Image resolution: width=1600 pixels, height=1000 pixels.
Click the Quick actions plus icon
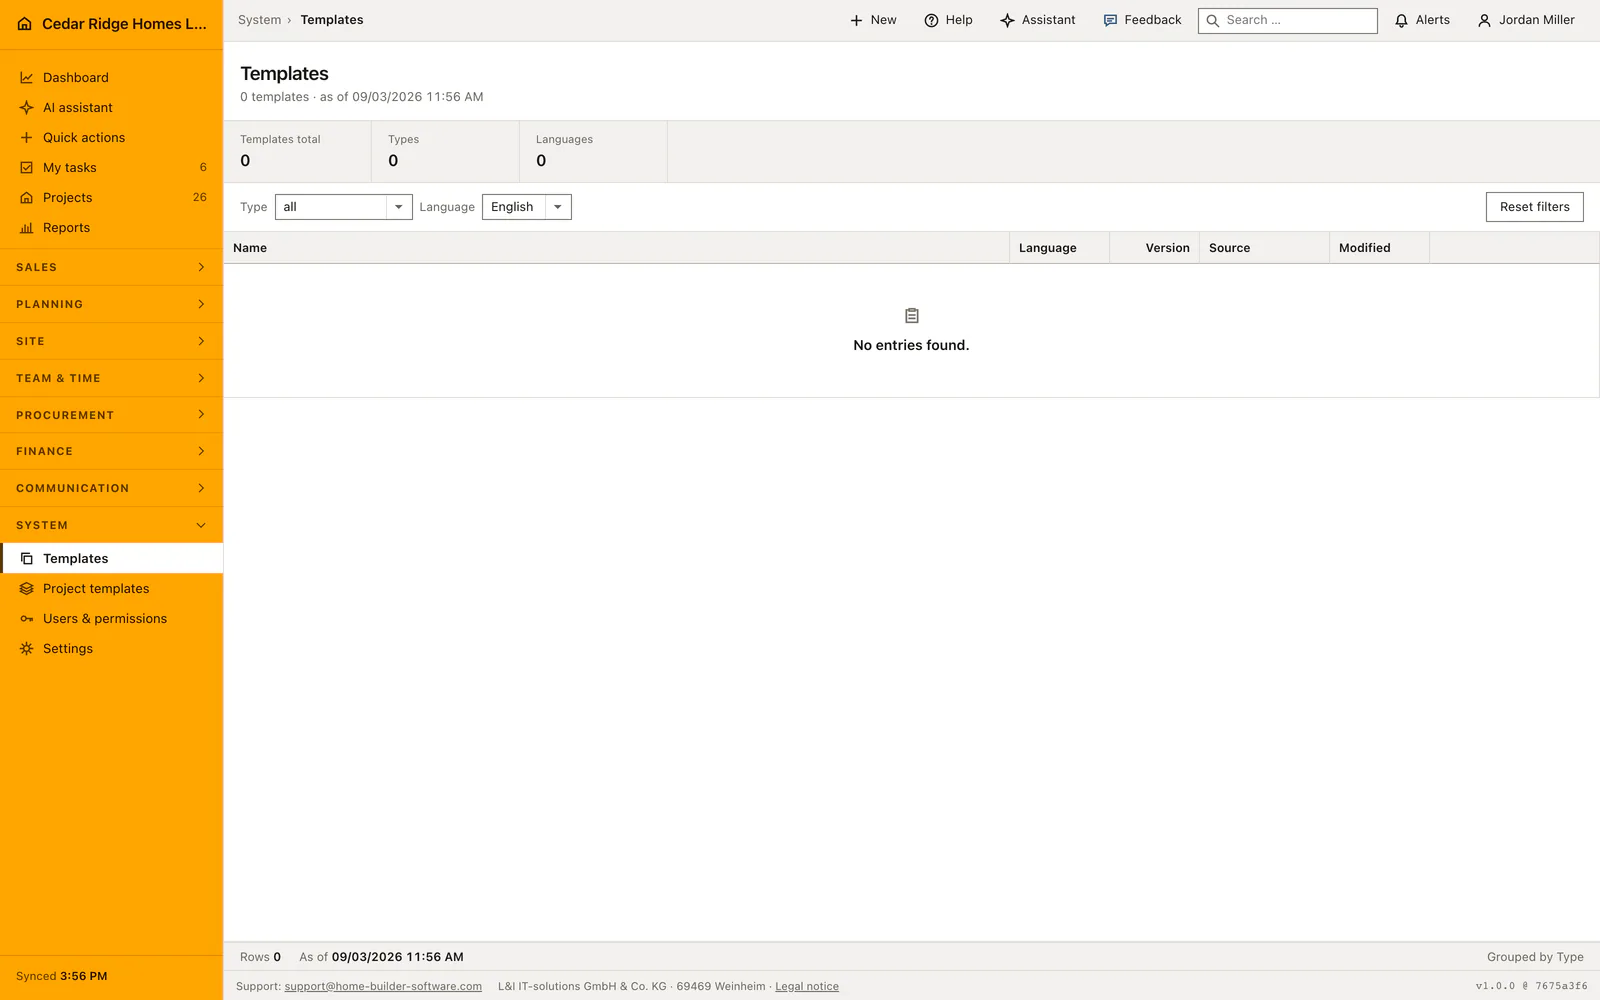click(27, 138)
